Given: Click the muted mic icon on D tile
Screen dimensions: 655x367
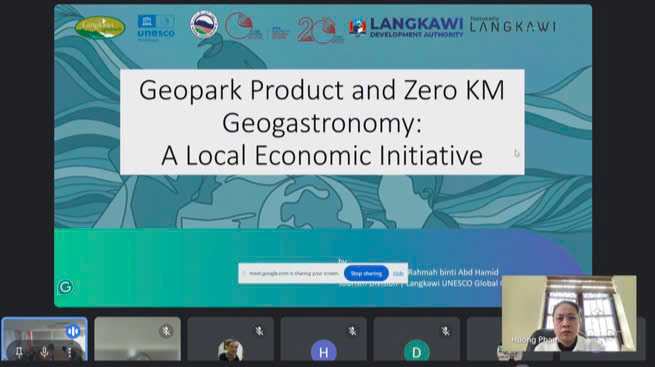Looking at the screenshot, I should 445,331.
